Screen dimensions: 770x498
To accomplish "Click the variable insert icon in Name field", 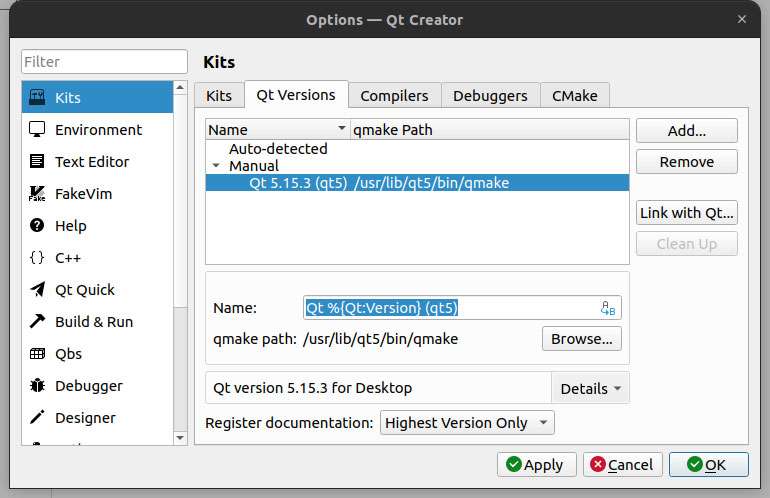I will click(608, 308).
